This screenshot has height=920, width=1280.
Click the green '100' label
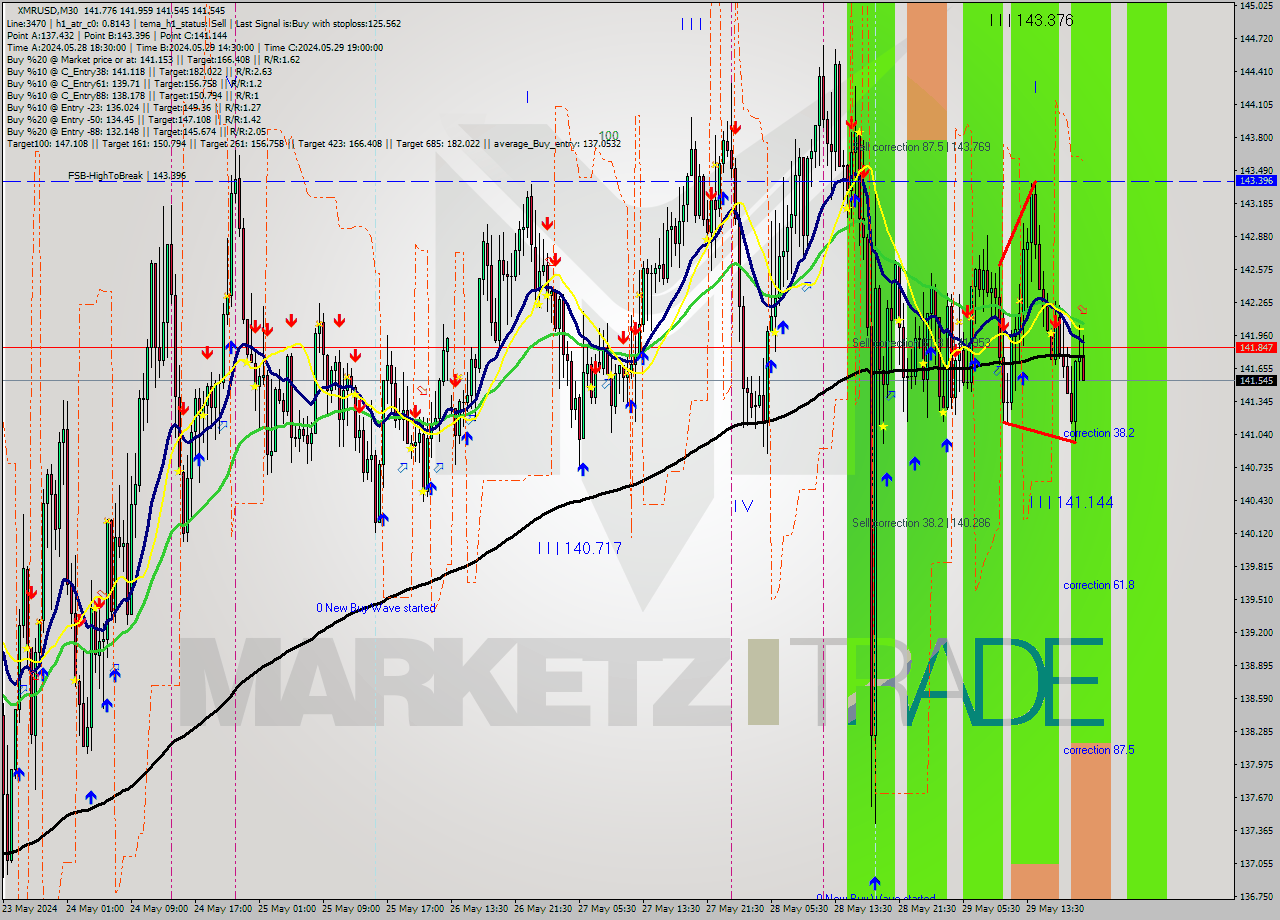pos(608,135)
